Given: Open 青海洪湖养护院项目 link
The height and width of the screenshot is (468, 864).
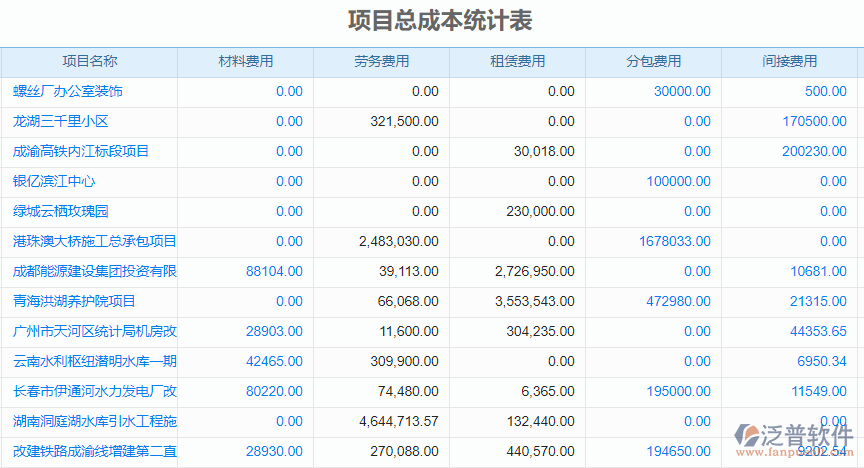Looking at the screenshot, I should (x=74, y=301).
